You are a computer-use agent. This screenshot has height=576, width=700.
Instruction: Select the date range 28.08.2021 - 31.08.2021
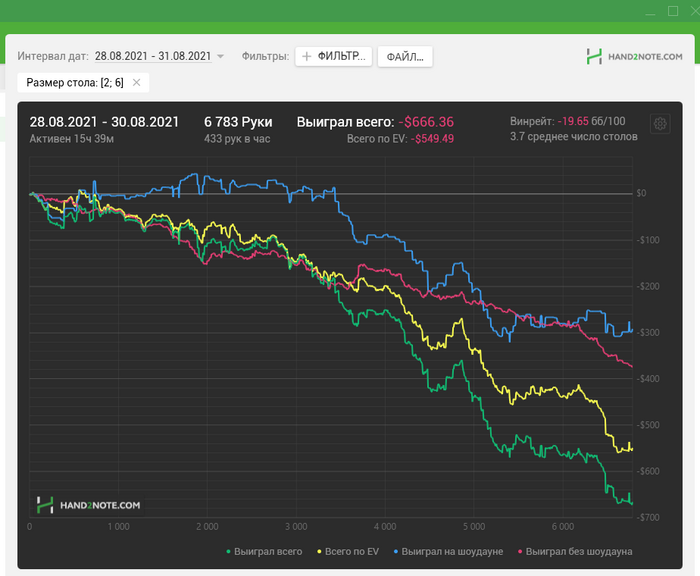coord(153,56)
